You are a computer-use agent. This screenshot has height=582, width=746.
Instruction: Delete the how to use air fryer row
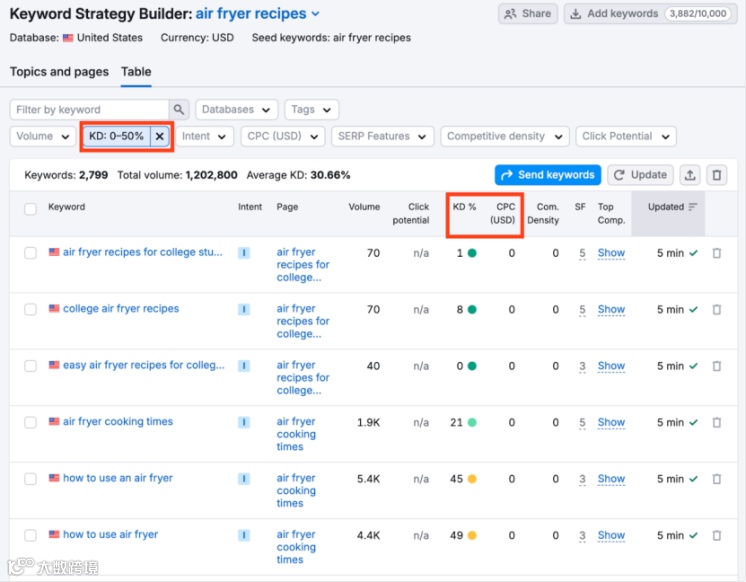[x=717, y=536]
